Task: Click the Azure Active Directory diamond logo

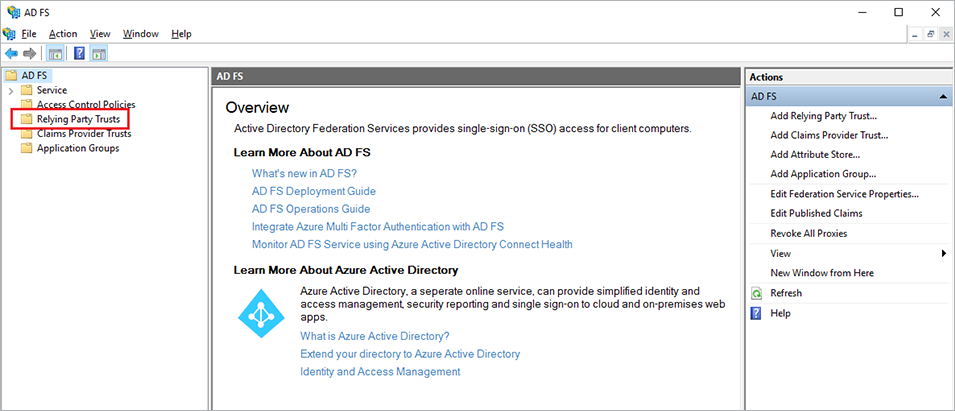Action: click(x=261, y=314)
